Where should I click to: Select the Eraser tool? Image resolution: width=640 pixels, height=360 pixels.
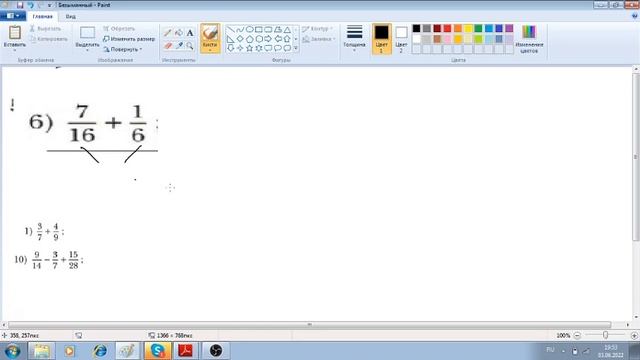point(168,46)
